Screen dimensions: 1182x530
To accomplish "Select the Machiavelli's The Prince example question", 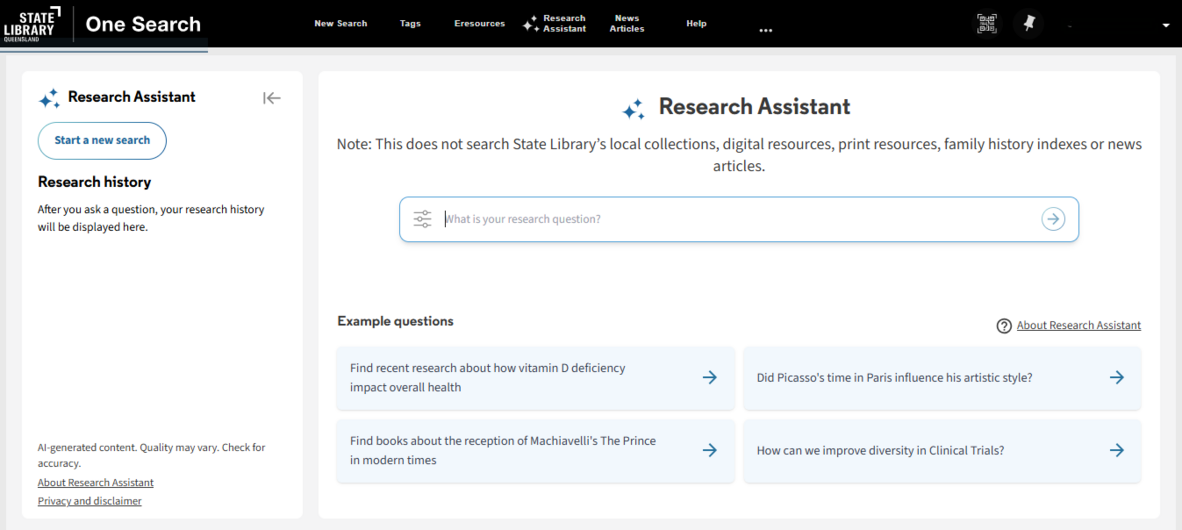I will pyautogui.click(x=535, y=450).
